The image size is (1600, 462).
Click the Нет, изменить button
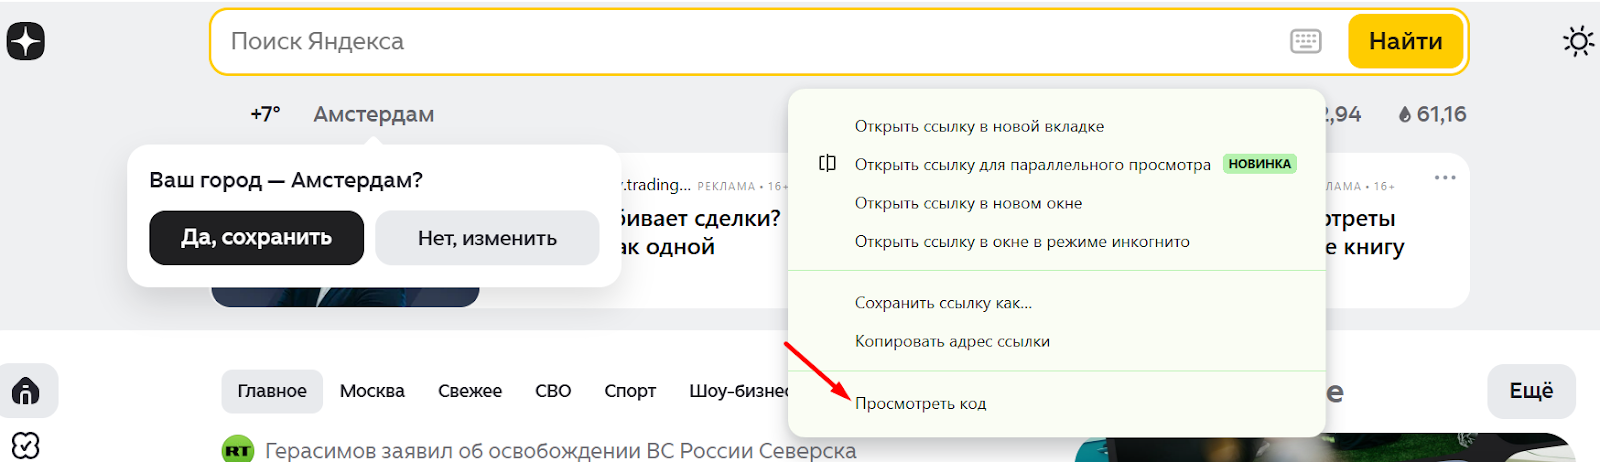pos(487,238)
